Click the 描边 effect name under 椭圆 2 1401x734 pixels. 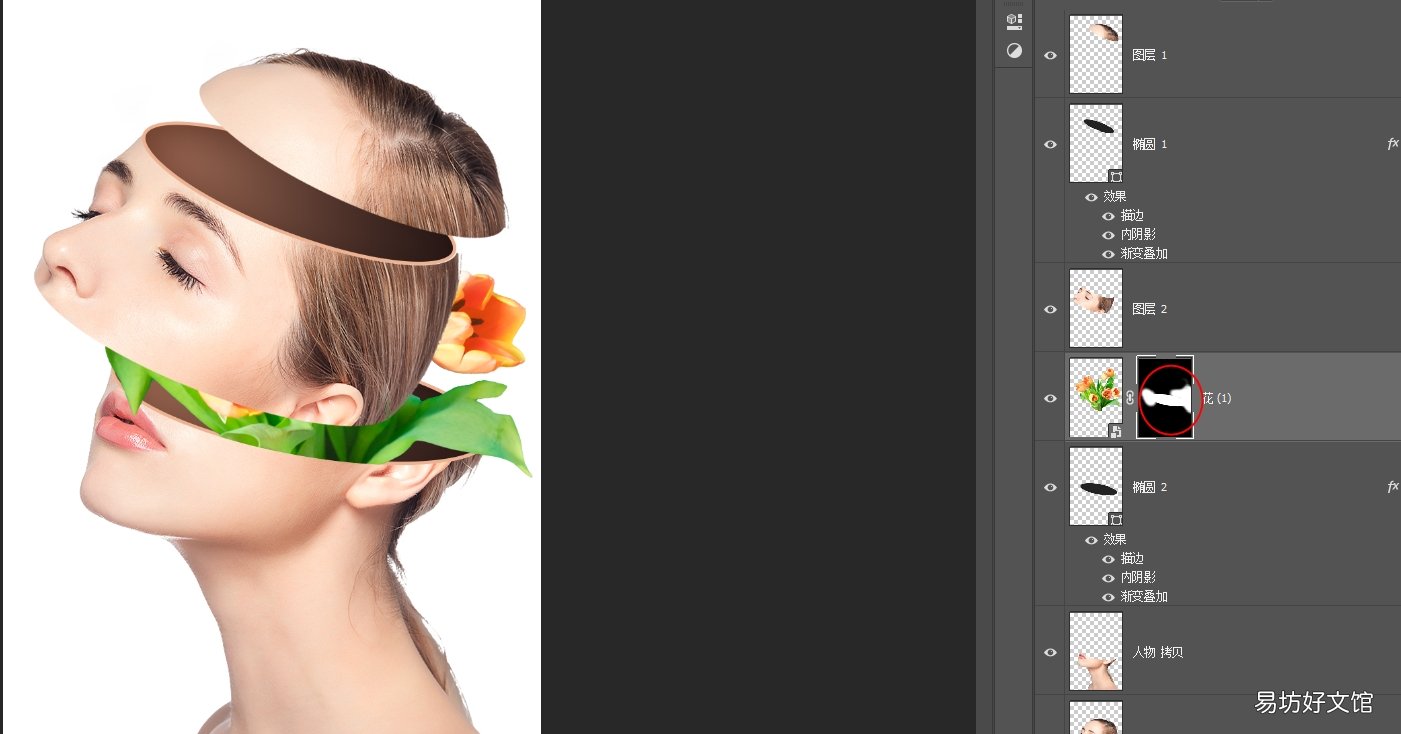1132,559
